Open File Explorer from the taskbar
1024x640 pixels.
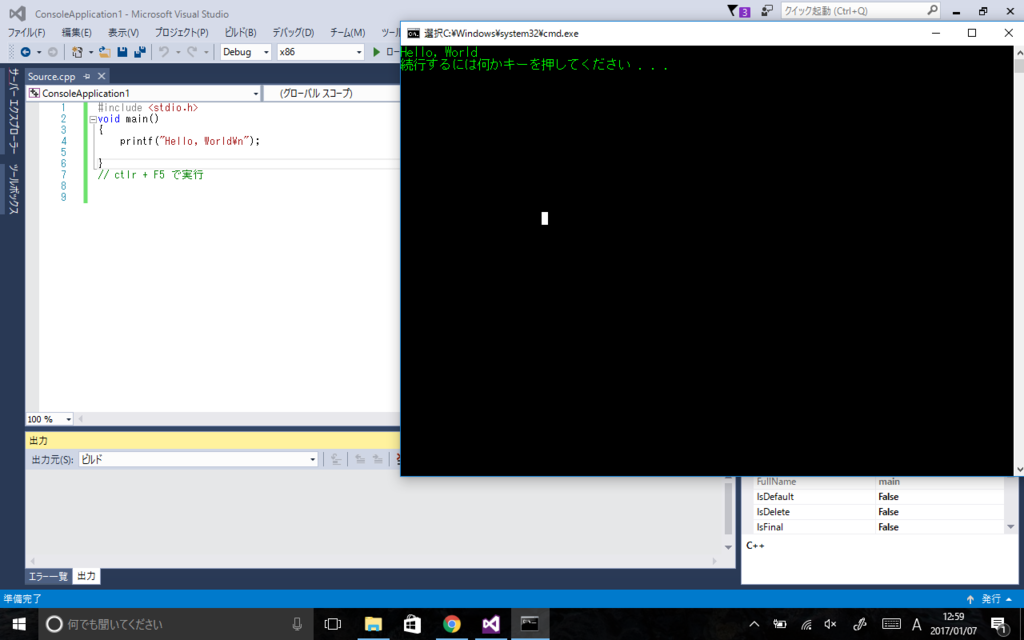[x=373, y=624]
